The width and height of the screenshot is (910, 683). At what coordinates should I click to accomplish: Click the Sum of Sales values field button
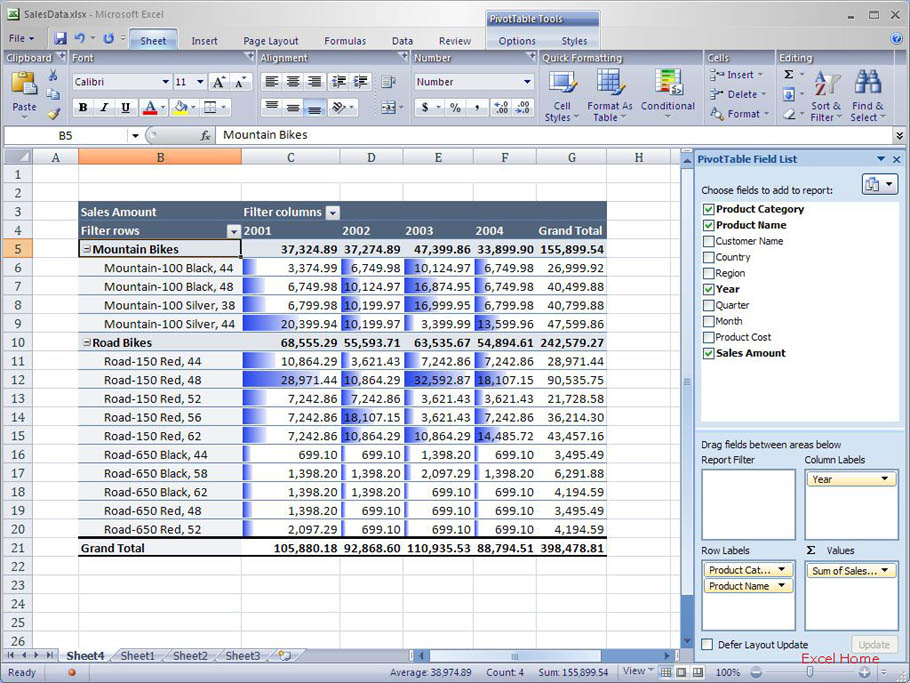(x=850, y=570)
